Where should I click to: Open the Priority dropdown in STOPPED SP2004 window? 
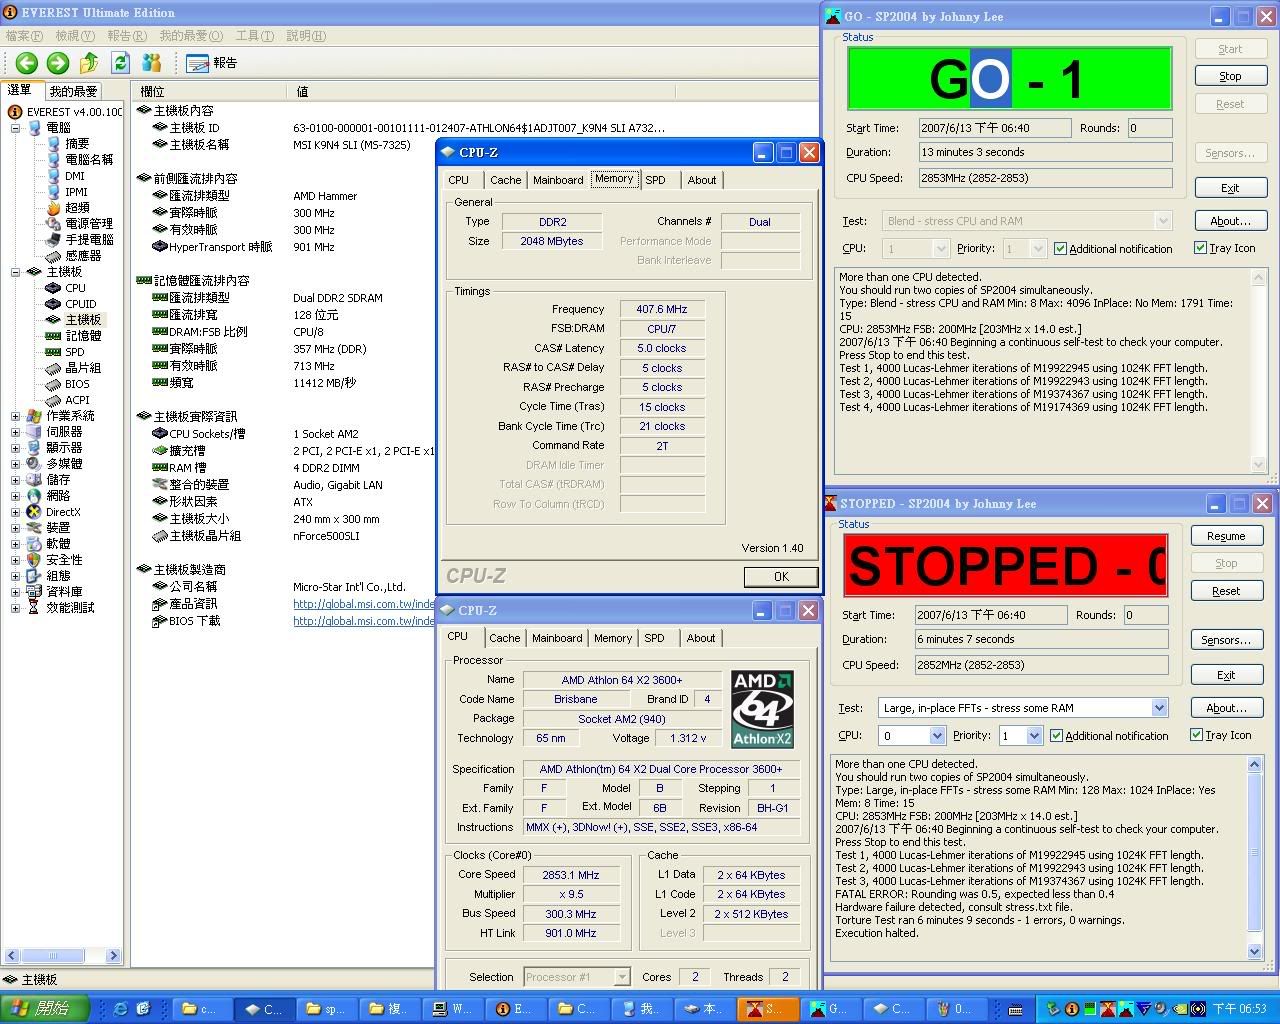point(1034,736)
